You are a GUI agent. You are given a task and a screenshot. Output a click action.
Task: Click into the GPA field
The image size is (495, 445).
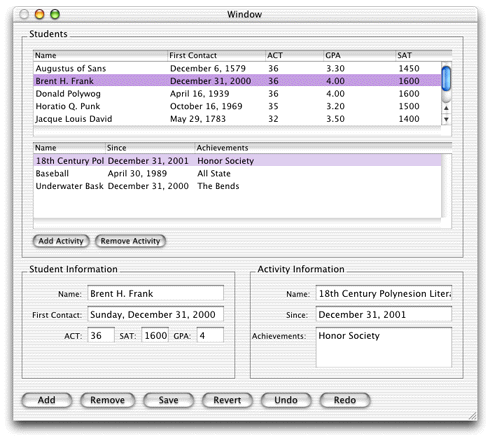(210, 335)
